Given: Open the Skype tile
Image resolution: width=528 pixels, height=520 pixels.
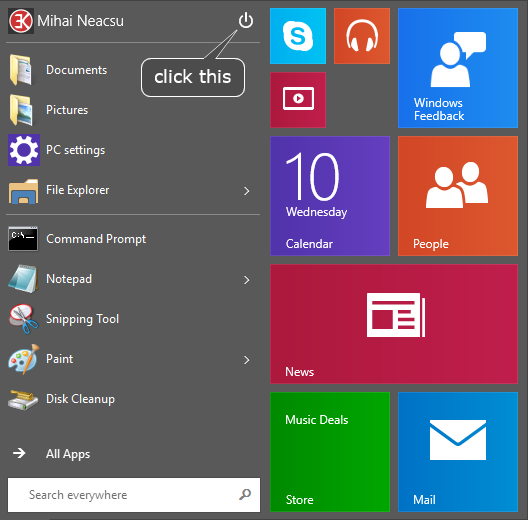Looking at the screenshot, I should click(x=298, y=36).
